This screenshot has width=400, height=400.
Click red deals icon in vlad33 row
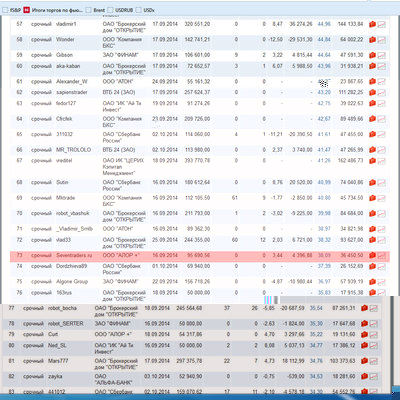tap(372, 240)
